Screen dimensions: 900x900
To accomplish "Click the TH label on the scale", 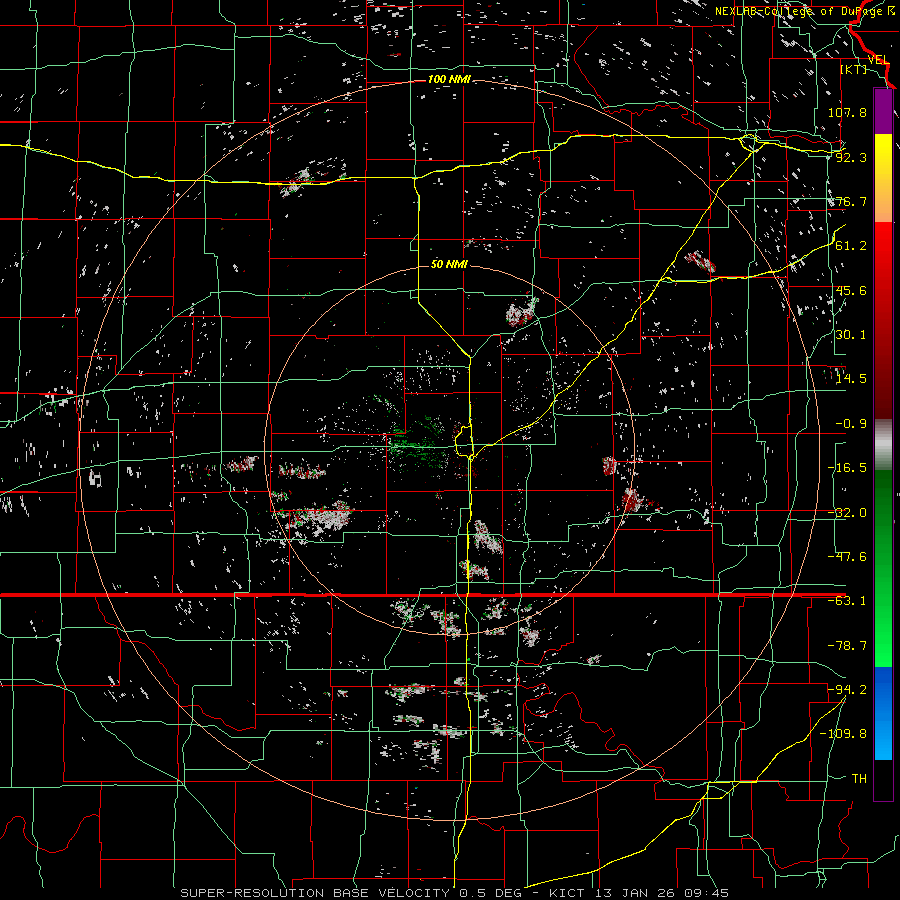I will 859,779.
